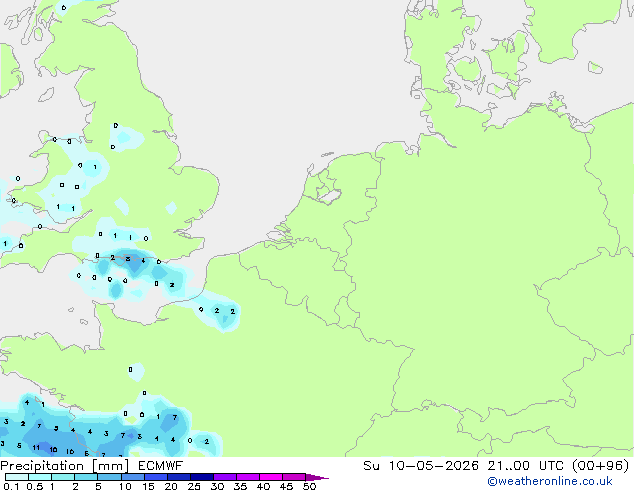
Task: Choose the 10–15 mm legend color box
Action: tap(132, 477)
